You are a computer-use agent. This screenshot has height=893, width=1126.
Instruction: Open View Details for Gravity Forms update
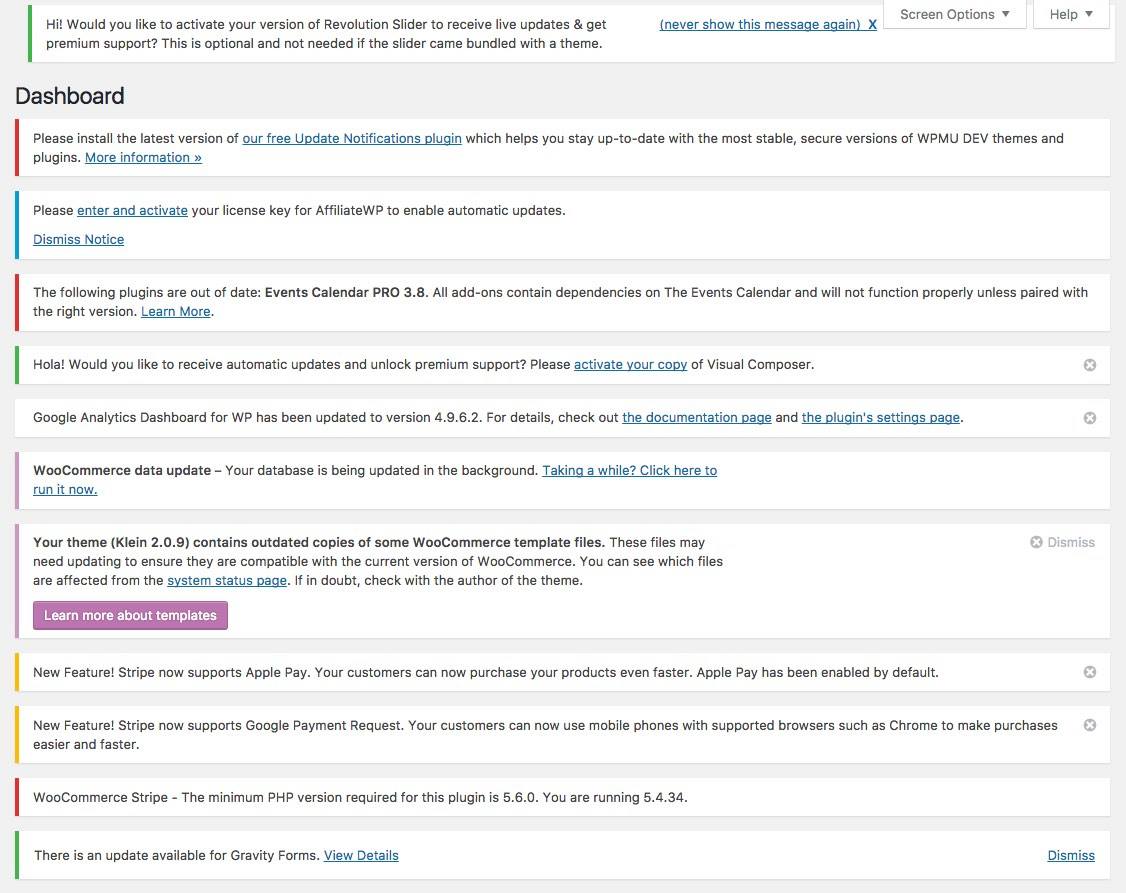(x=360, y=855)
